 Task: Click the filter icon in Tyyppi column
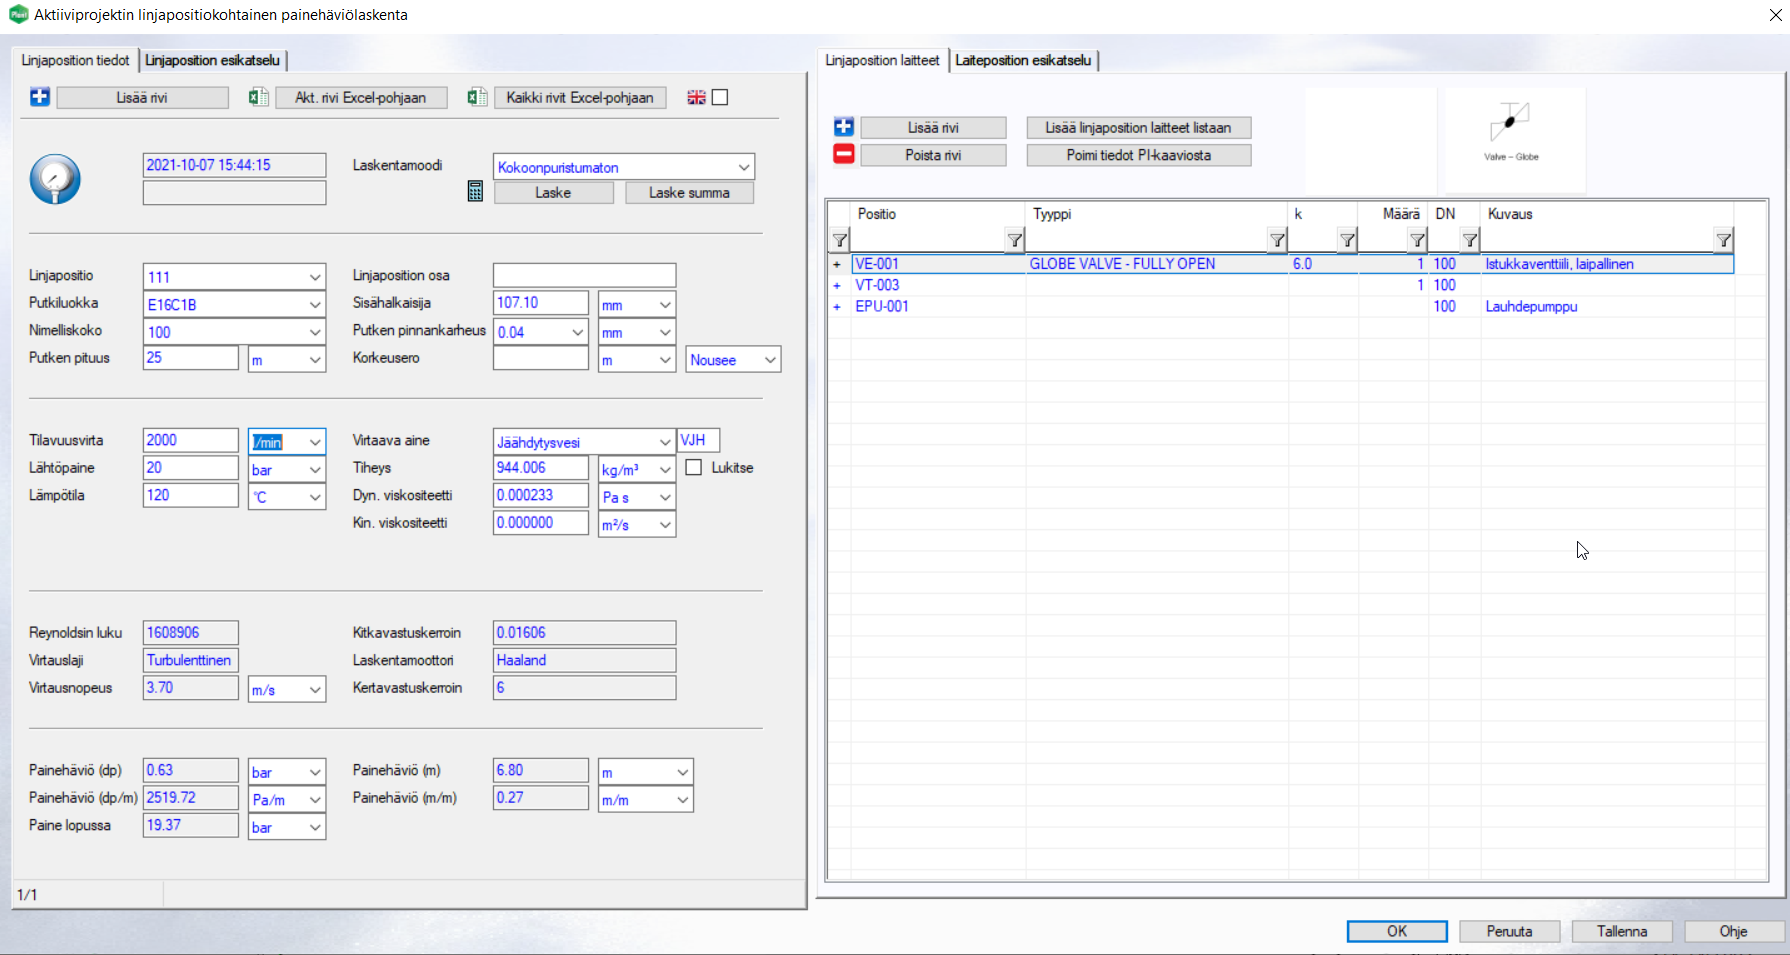coord(1277,240)
